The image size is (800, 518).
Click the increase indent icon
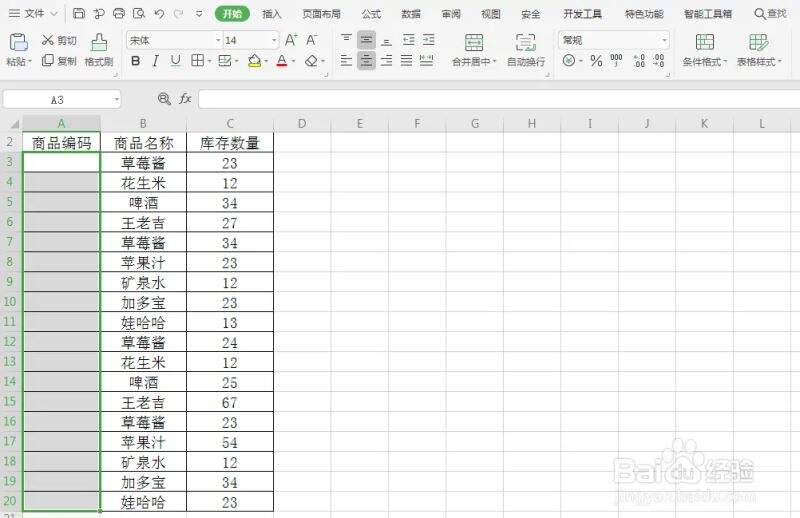[x=429, y=39]
